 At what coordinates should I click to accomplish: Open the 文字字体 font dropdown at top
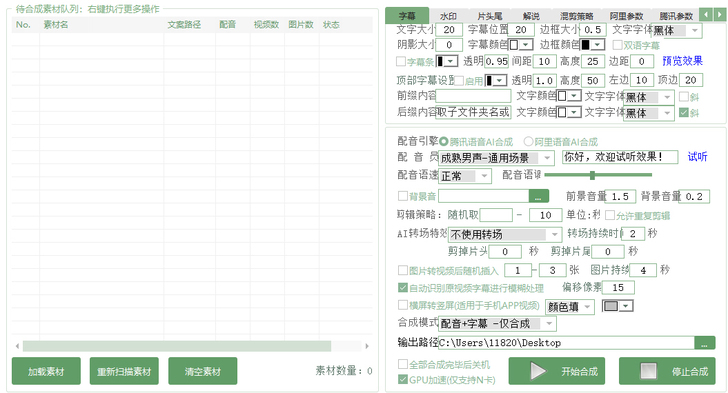click(x=676, y=31)
